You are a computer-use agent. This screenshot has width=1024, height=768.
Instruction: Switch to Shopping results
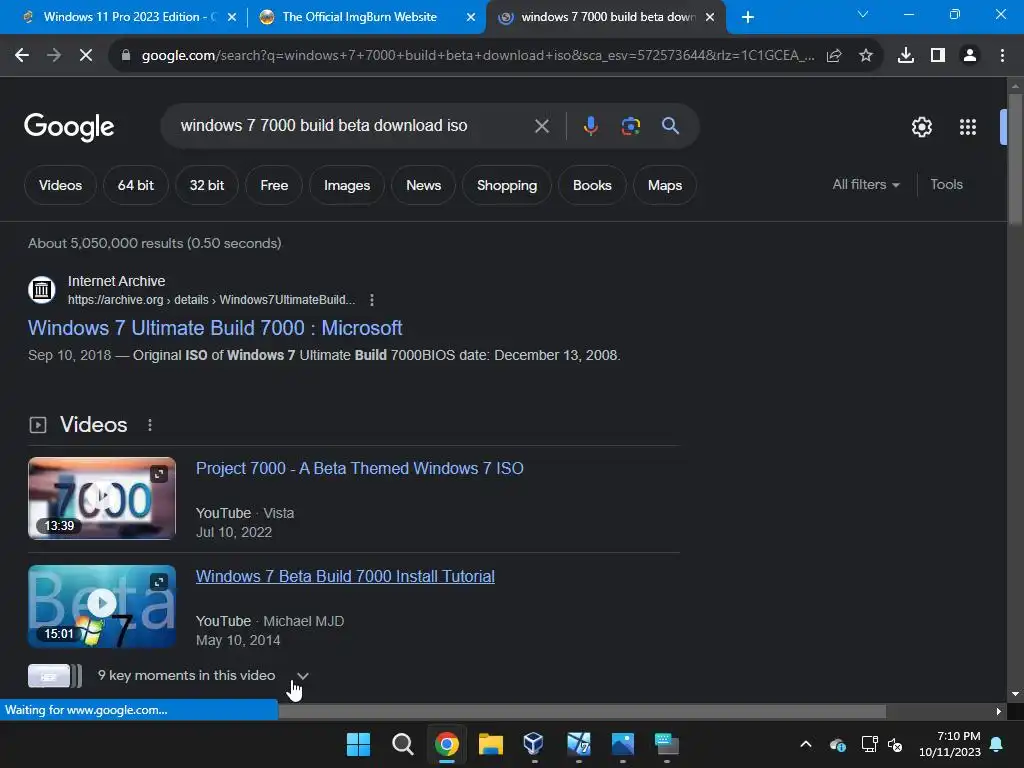[507, 185]
